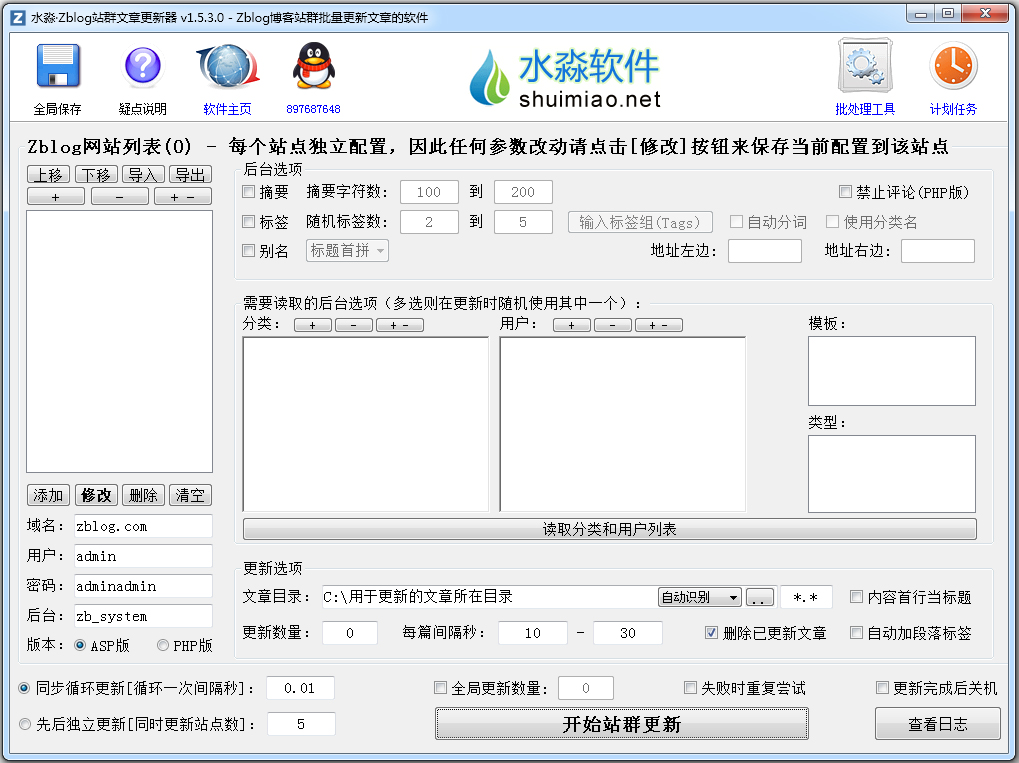This screenshot has height=763, width=1019.
Task: Select the PHP版 radio button
Action: tap(163, 645)
